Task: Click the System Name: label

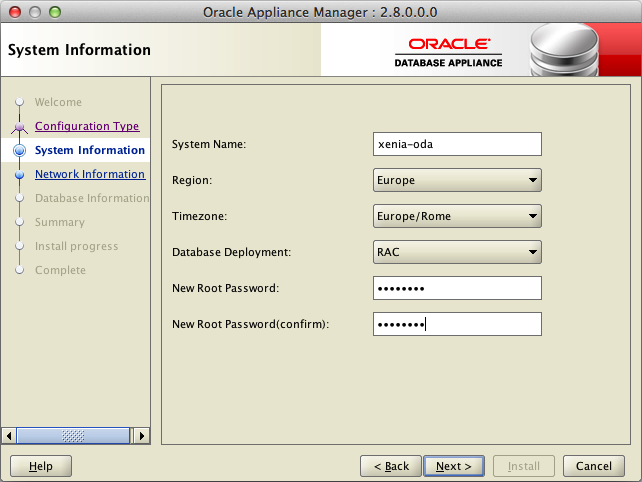Action: pyautogui.click(x=209, y=144)
